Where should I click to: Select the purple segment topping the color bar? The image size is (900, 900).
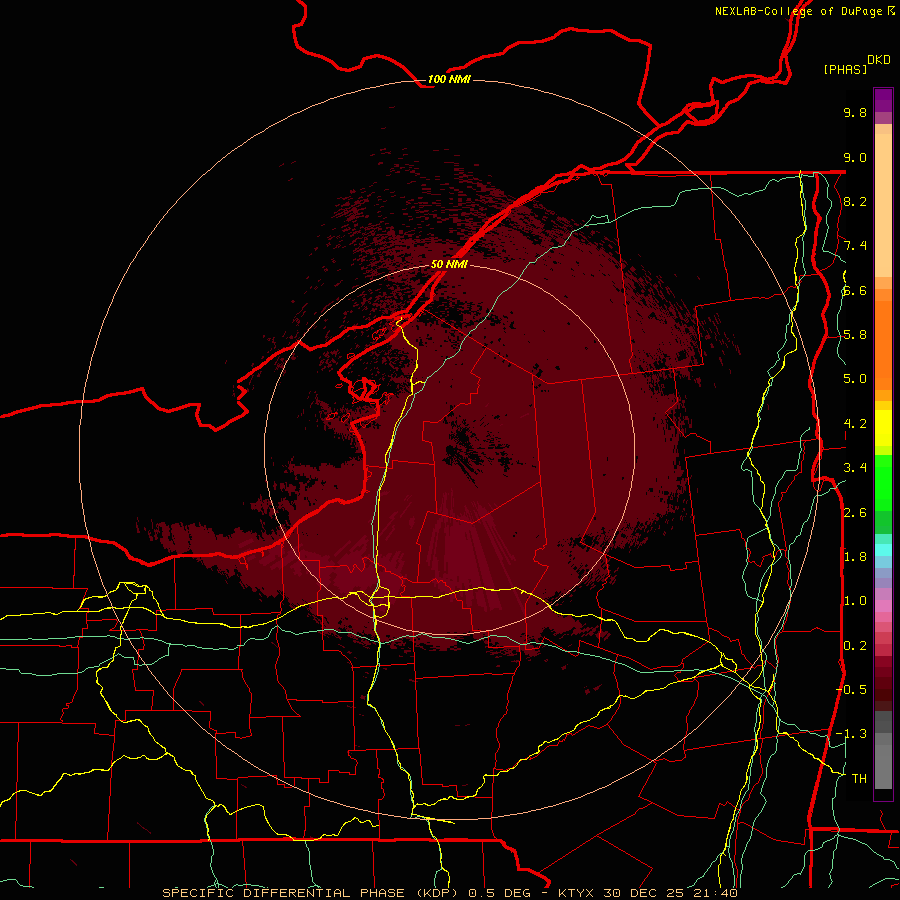(x=883, y=100)
